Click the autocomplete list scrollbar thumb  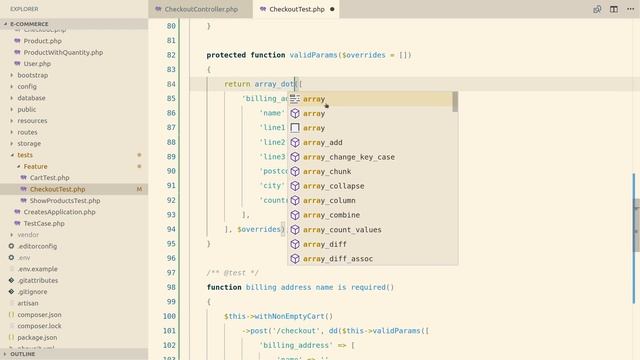point(455,102)
